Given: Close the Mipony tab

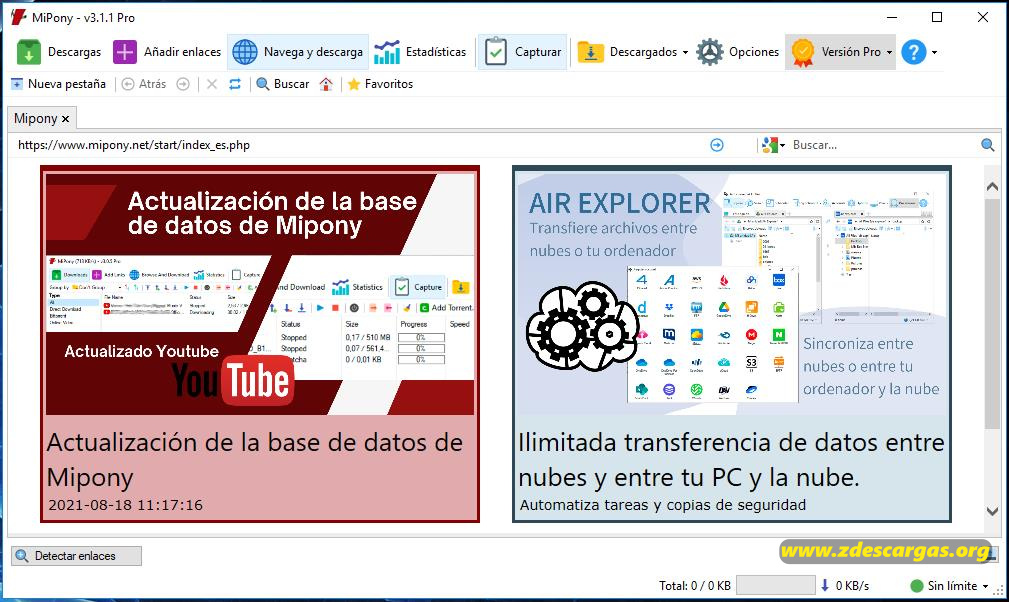Looking at the screenshot, I should click(65, 119).
